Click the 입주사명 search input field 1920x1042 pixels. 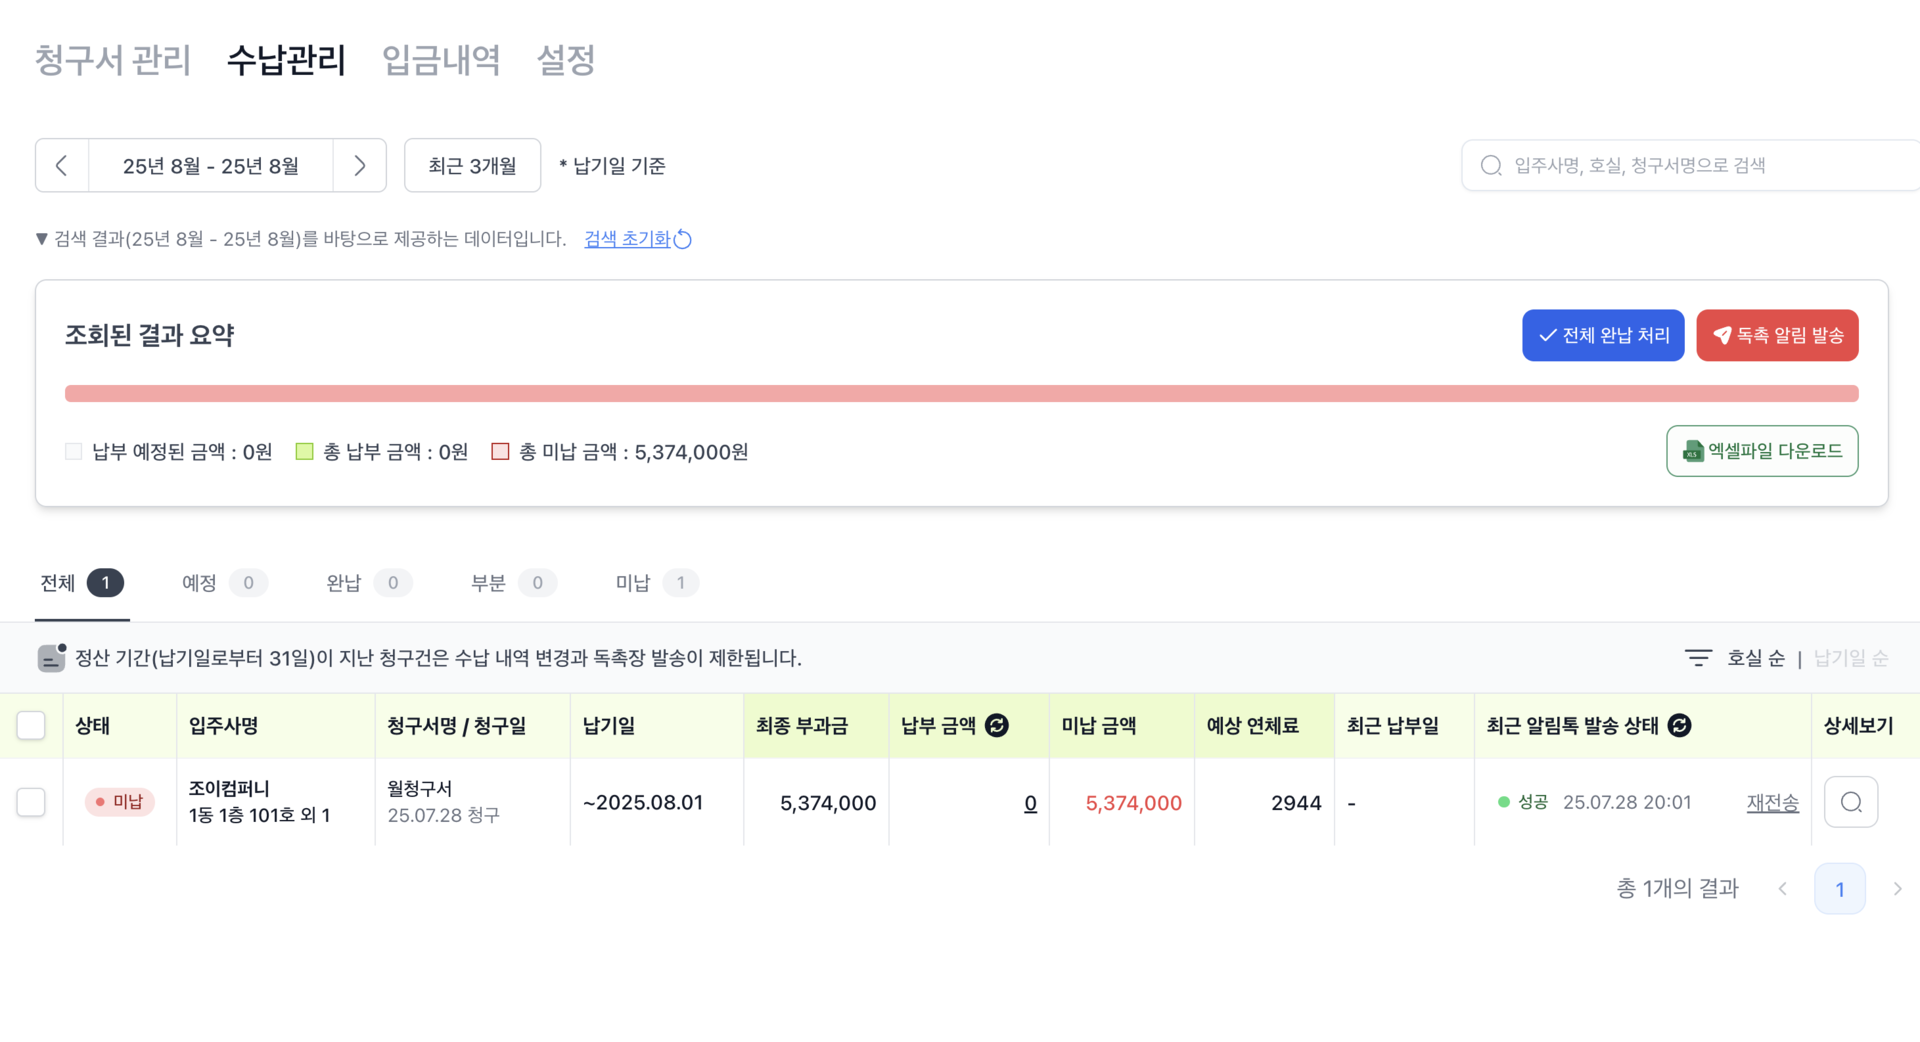[1700, 166]
